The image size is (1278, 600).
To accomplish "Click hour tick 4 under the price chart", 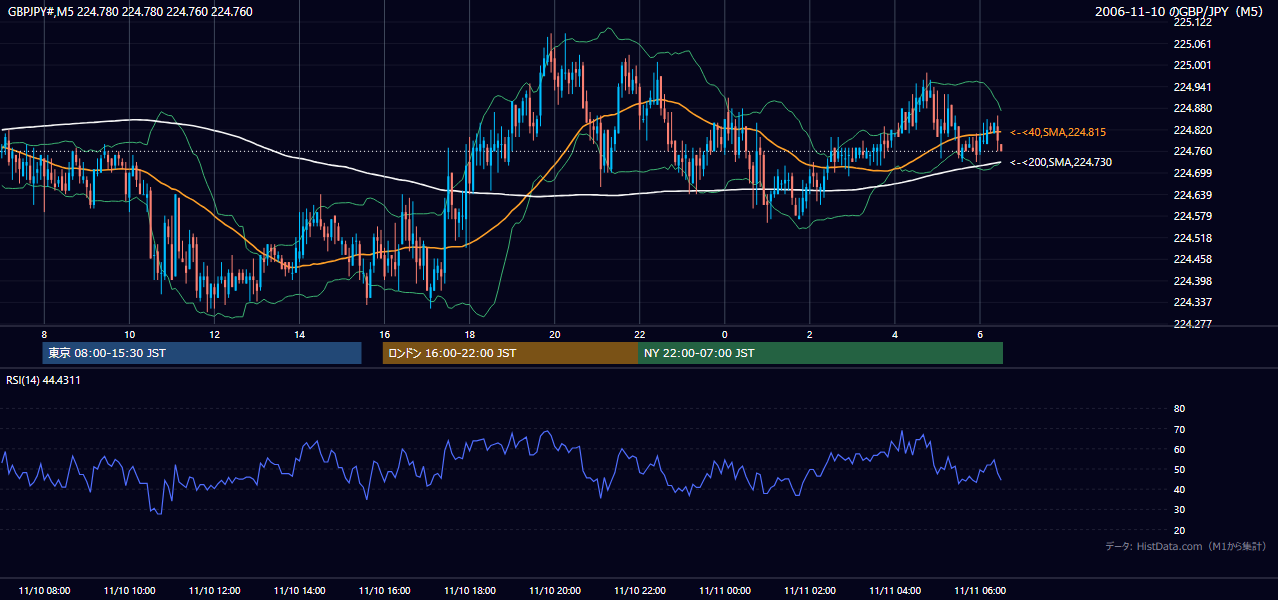I will pos(895,334).
